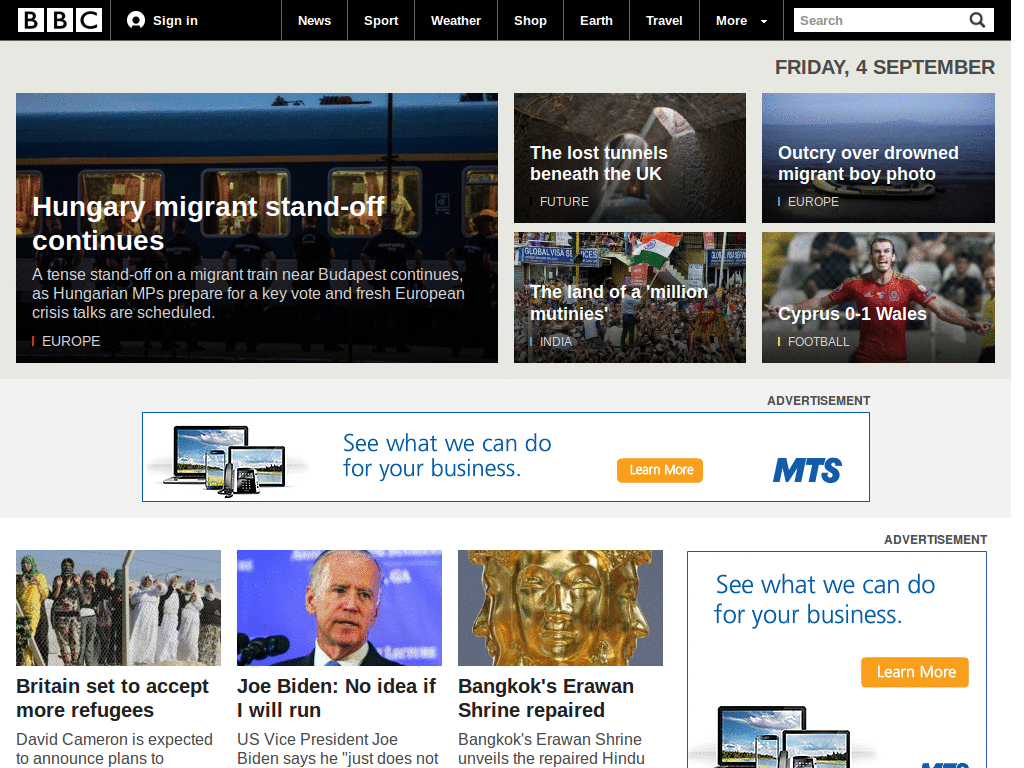Expand the More menu arrow
This screenshot has width=1024, height=768.
point(764,22)
